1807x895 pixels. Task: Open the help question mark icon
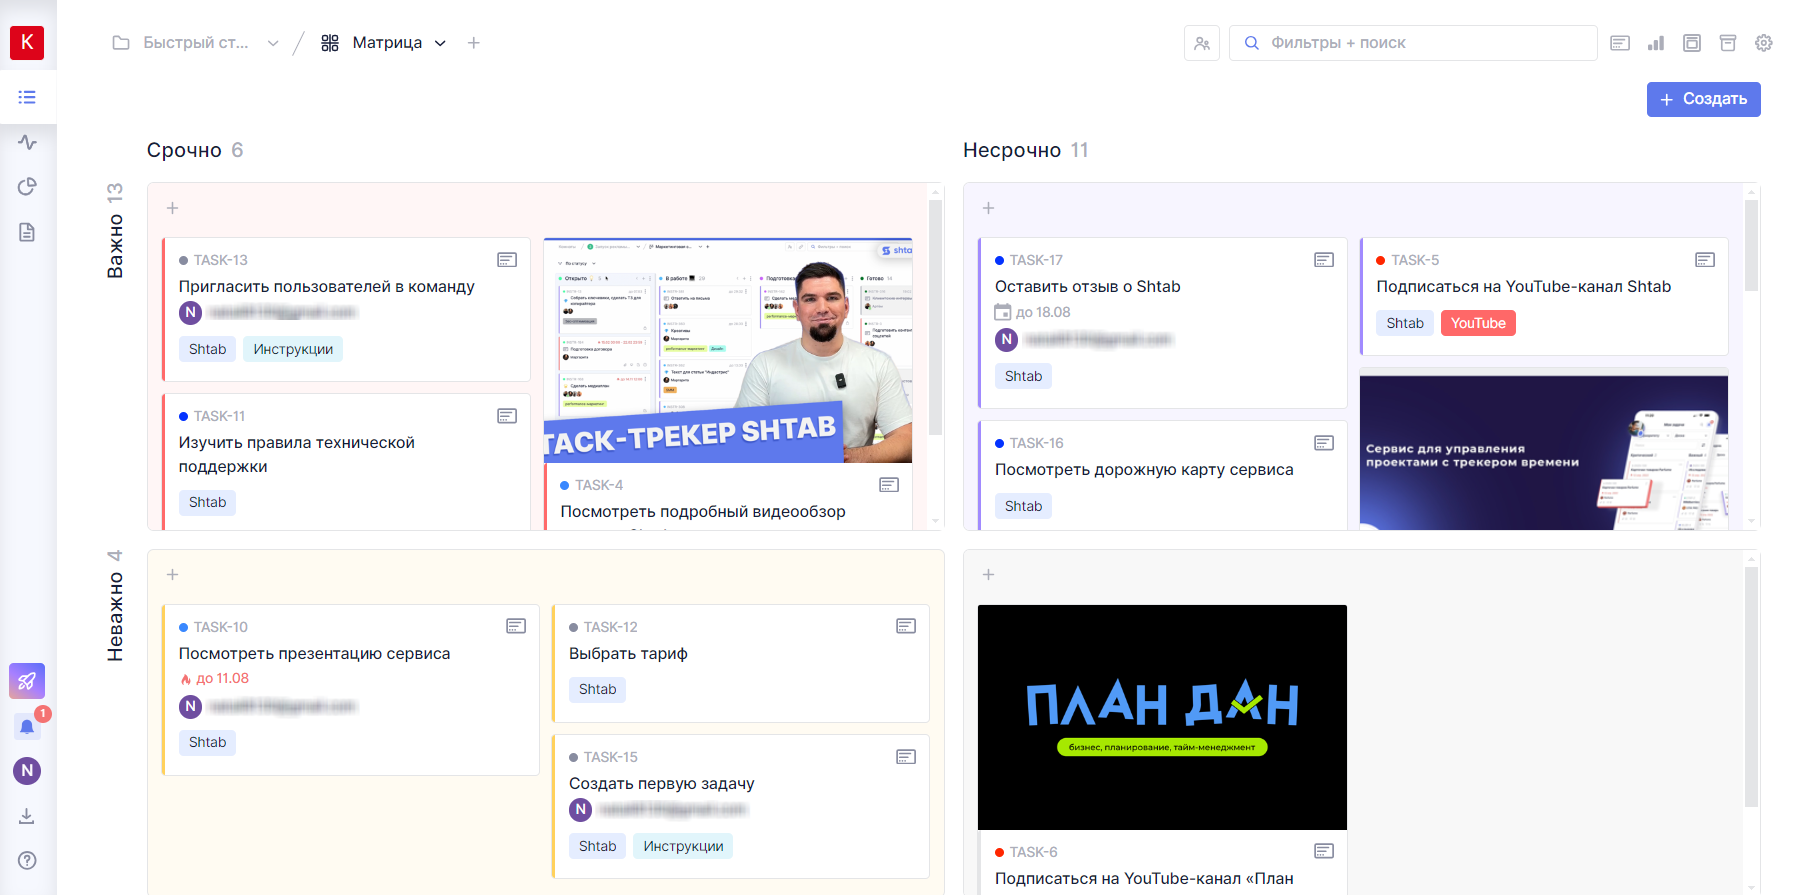(x=27, y=860)
